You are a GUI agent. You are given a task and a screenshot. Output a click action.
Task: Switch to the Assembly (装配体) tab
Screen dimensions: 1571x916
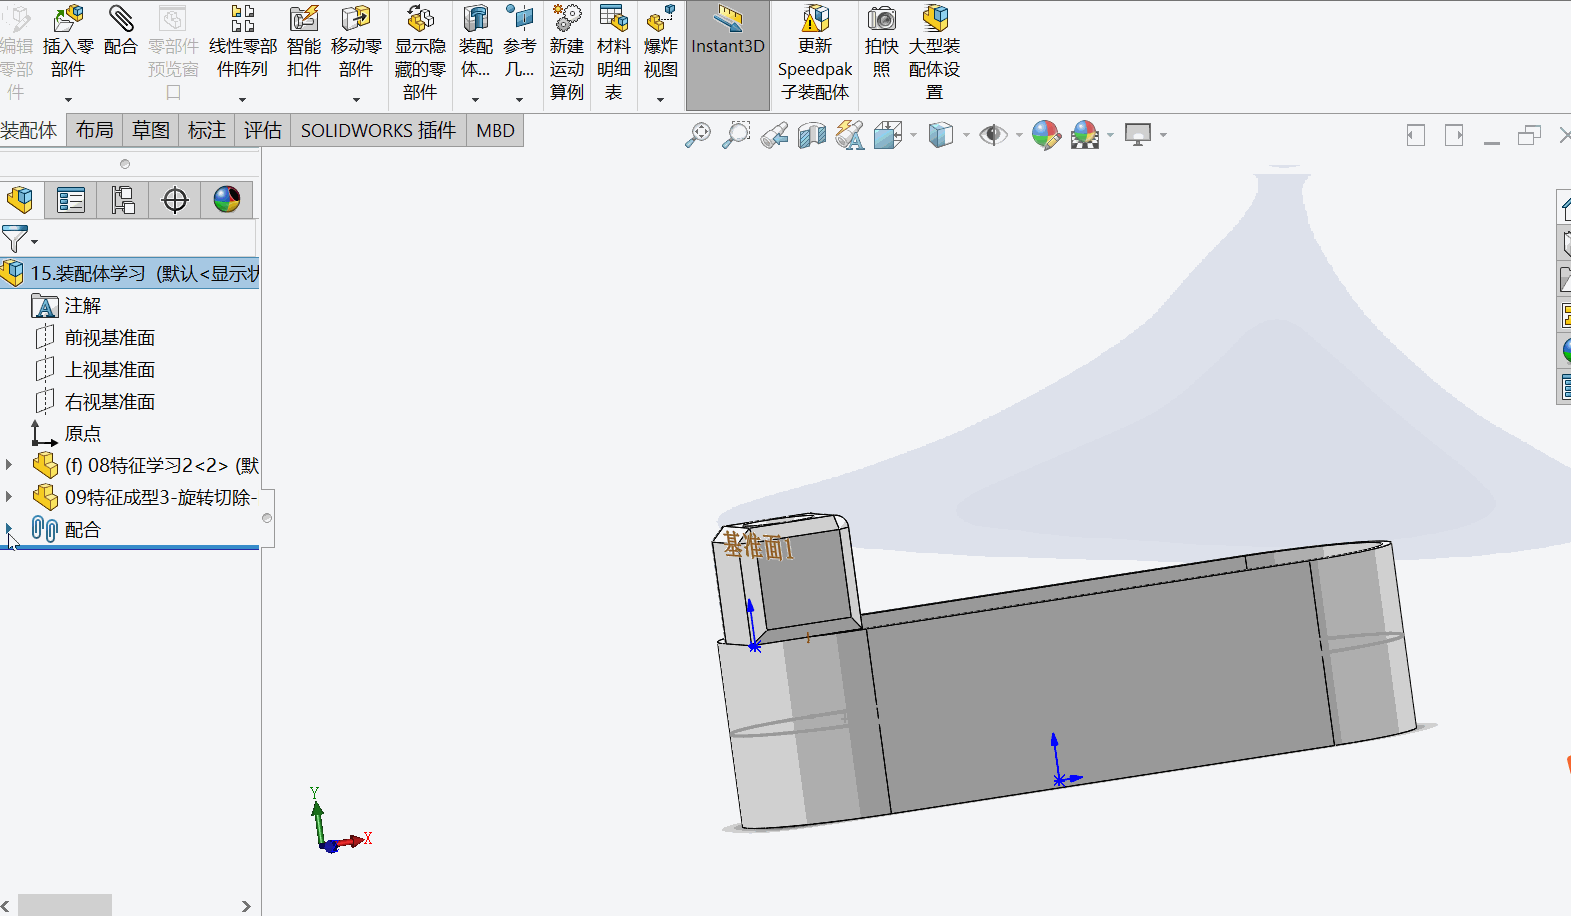[31, 130]
